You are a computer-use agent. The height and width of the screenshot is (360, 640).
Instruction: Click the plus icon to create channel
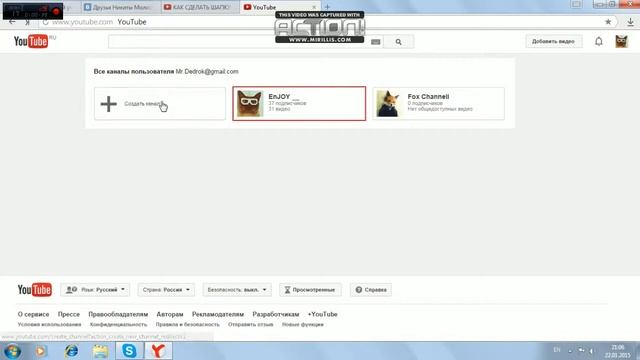point(109,104)
